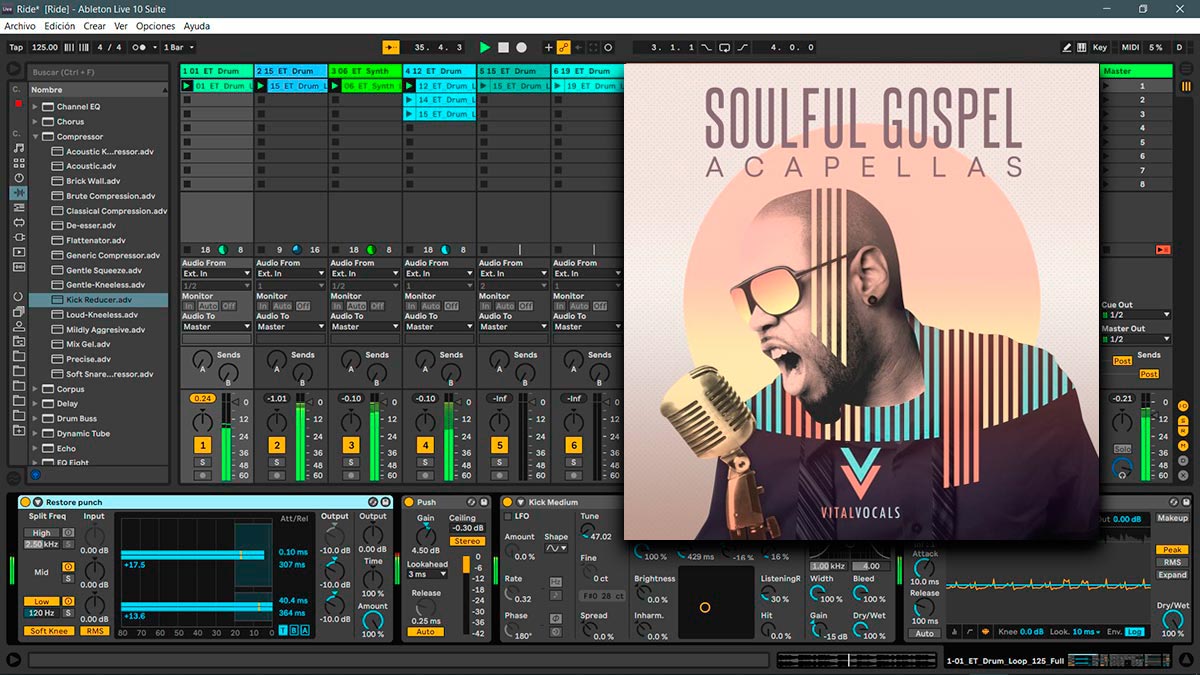Viewport: 1200px width, 675px height.
Task: Adjust the Gain knob in Push limiter
Action: click(424, 536)
